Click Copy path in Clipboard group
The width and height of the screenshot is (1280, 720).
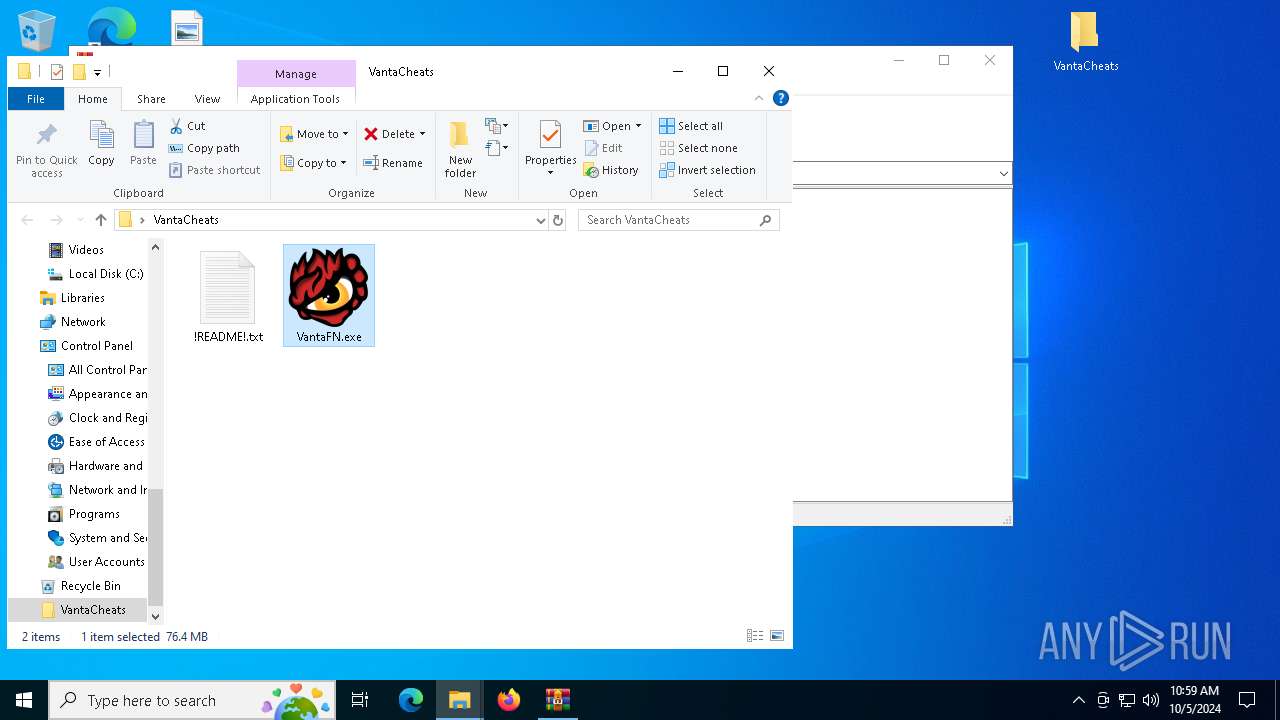coord(204,148)
